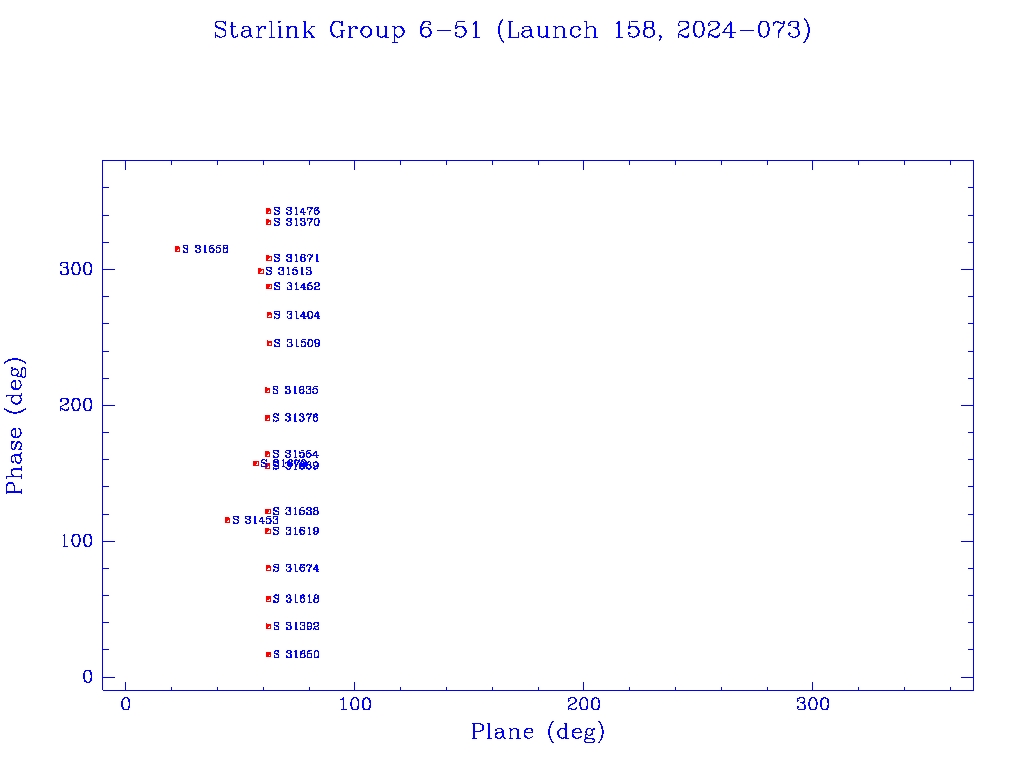Select the 'S 31513' satellite label
The height and width of the screenshot is (768, 1024).
pyautogui.click(x=289, y=271)
